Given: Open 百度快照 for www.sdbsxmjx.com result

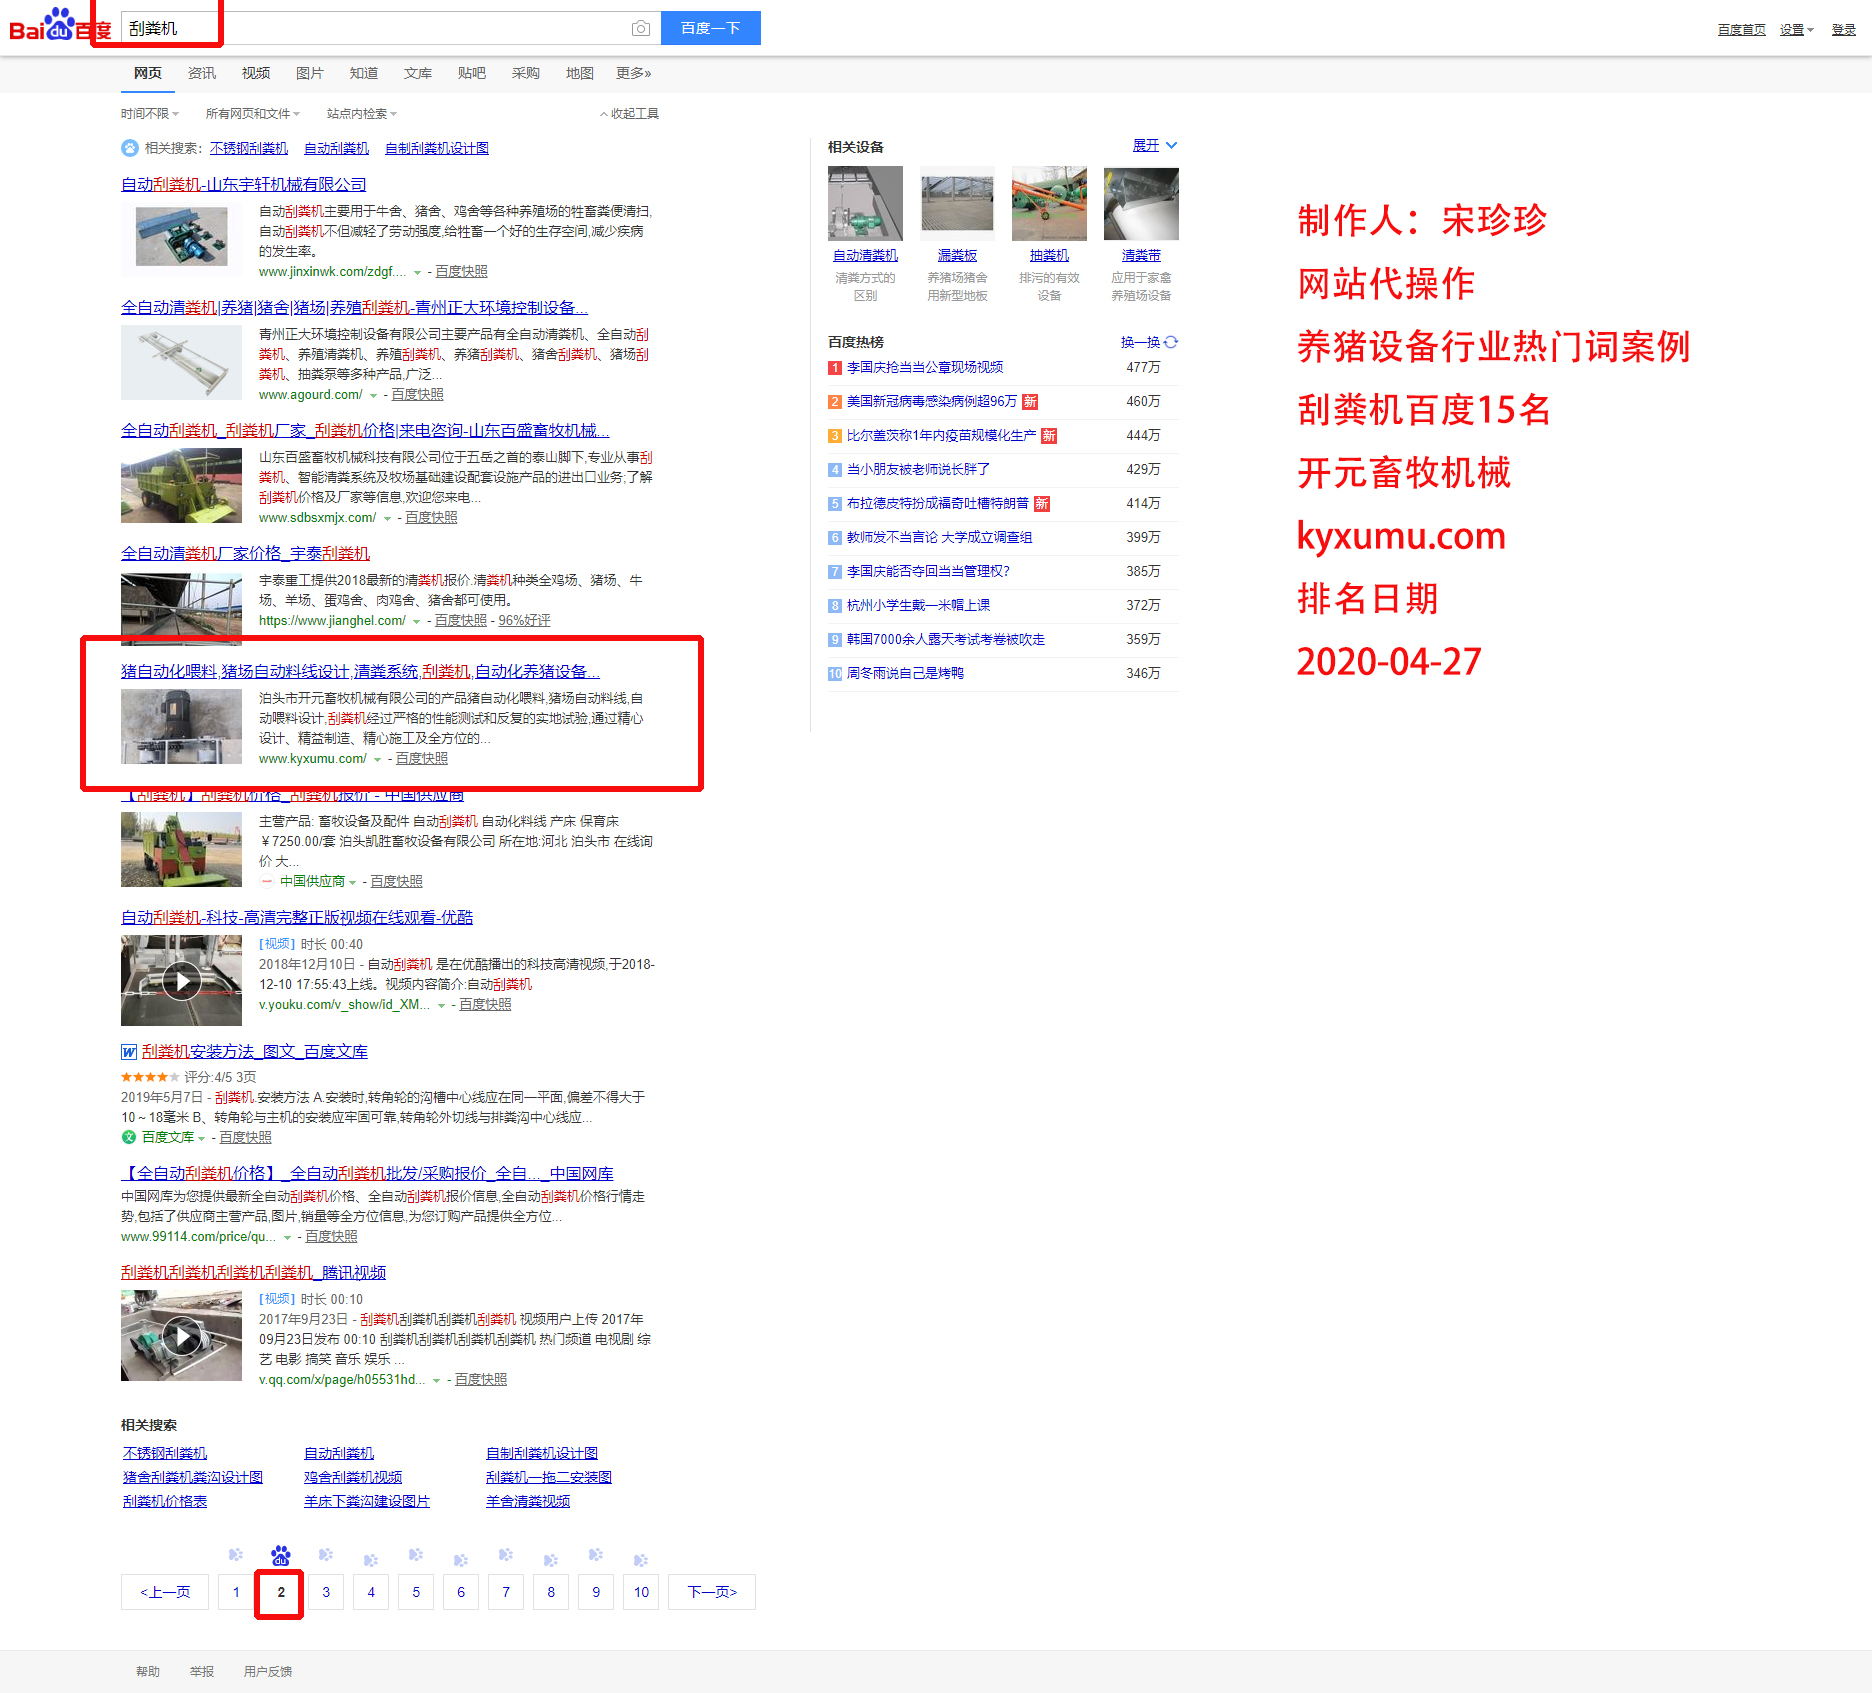Looking at the screenshot, I should click(x=431, y=518).
